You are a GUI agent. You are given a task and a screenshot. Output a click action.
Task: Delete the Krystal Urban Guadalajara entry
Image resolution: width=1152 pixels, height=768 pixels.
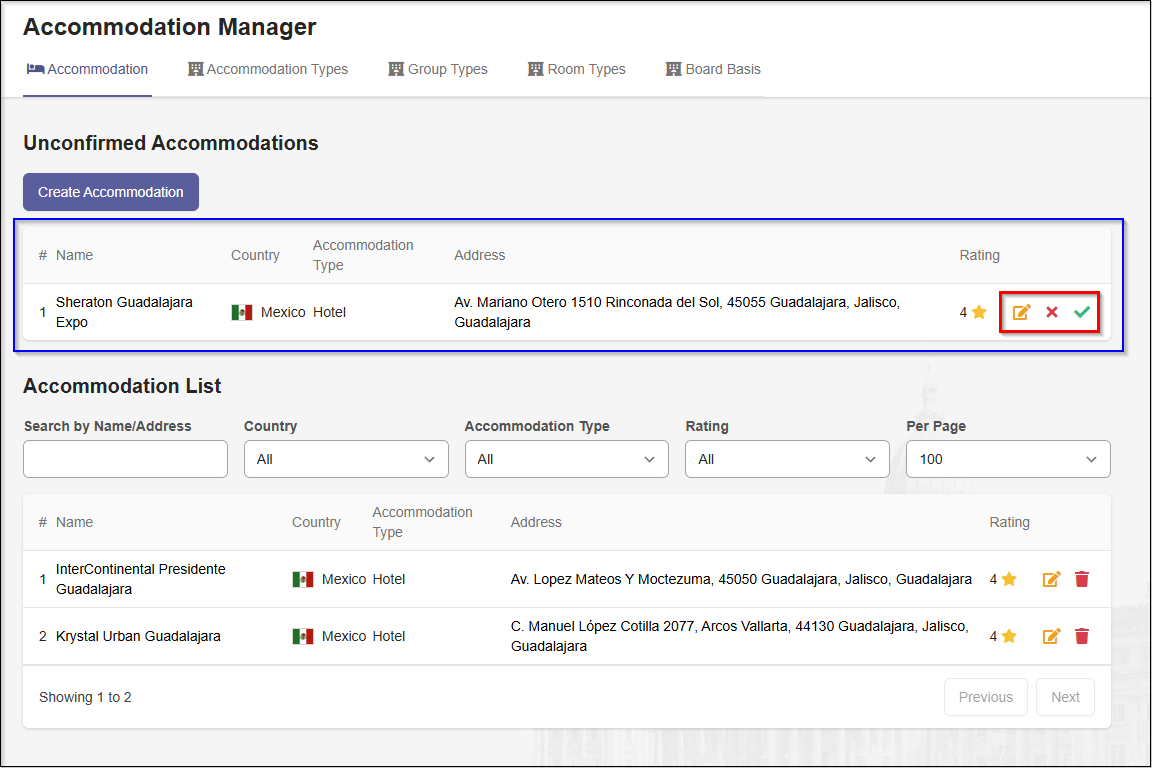[1082, 636]
